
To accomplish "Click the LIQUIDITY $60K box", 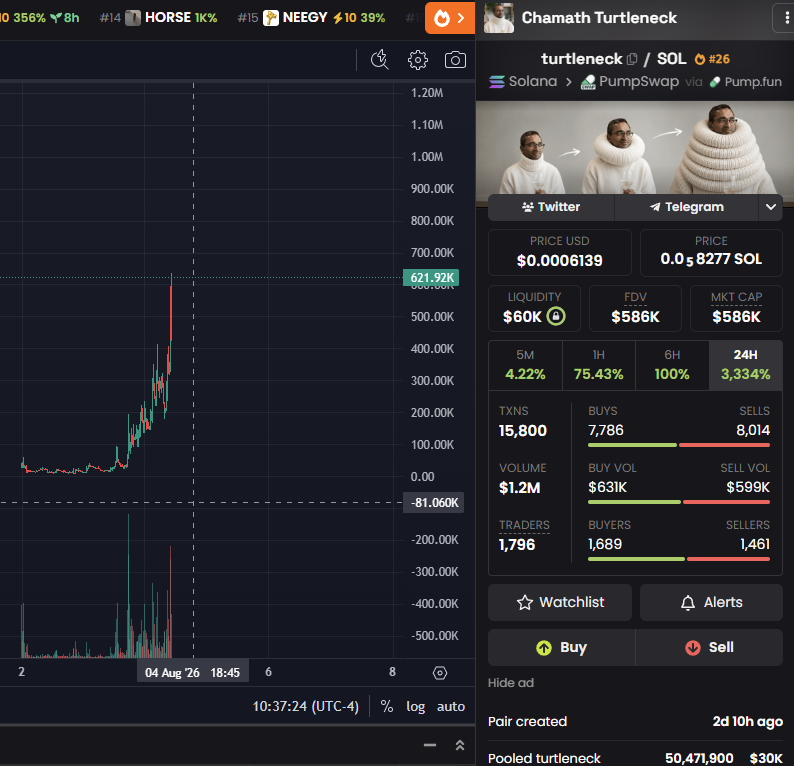I will pos(534,308).
